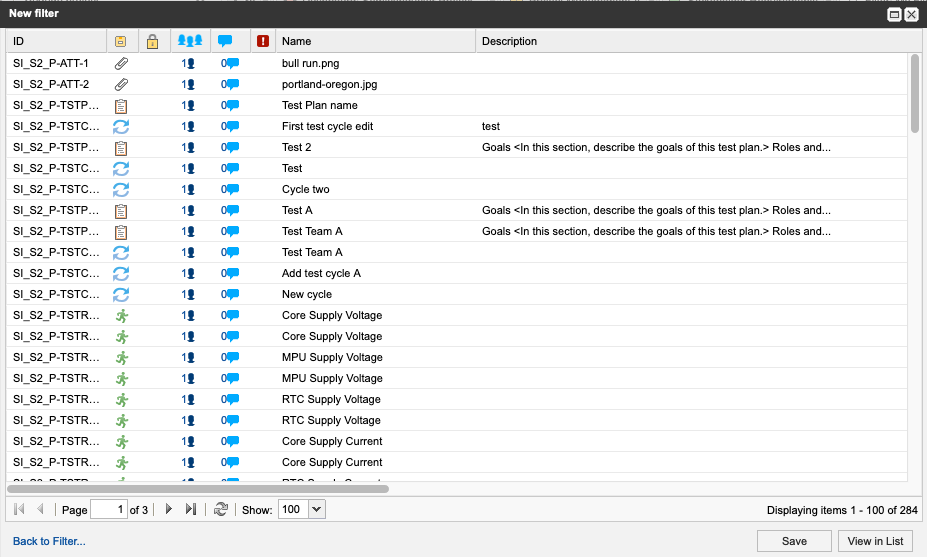The height and width of the screenshot is (557, 927).
Task: Click the item type column header icon
Action: (x=121, y=41)
